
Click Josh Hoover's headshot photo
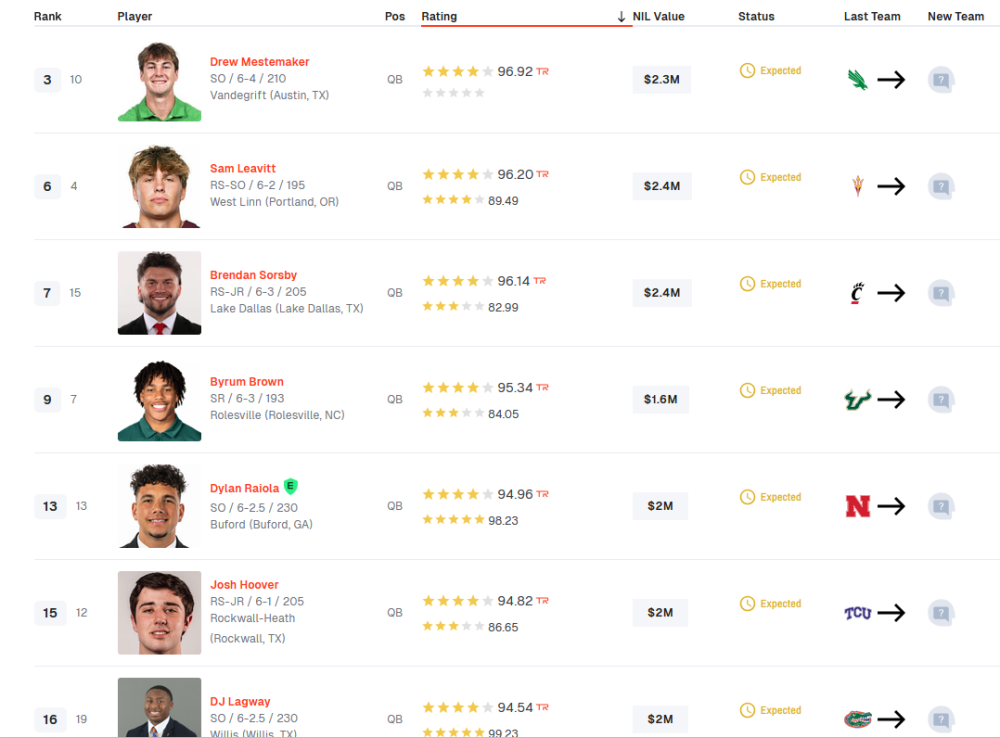click(159, 612)
